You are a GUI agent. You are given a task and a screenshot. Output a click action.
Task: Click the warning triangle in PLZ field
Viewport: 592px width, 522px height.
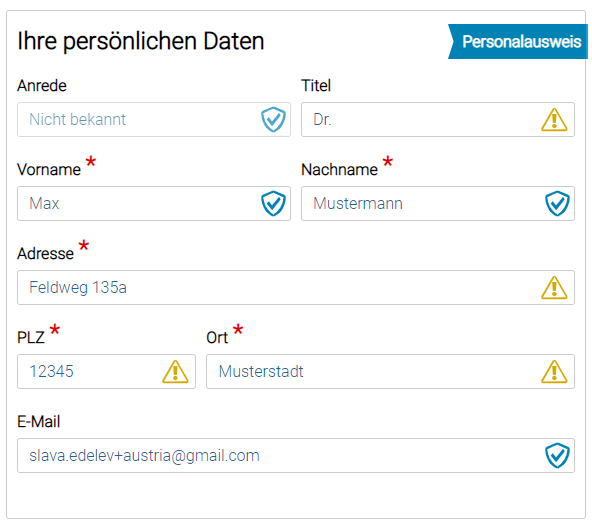click(175, 371)
